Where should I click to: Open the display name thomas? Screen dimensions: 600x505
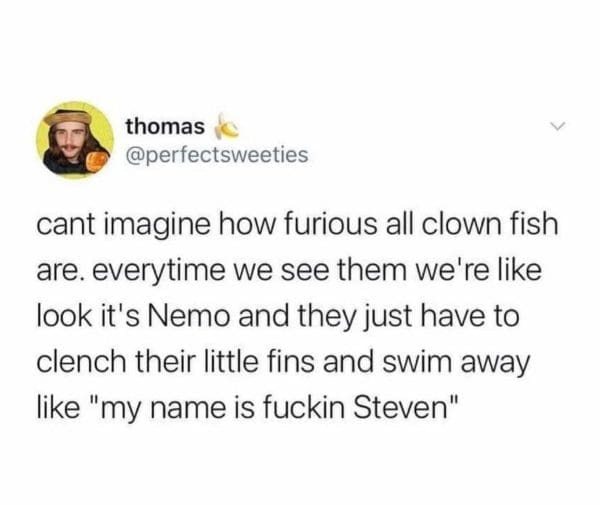click(165, 127)
